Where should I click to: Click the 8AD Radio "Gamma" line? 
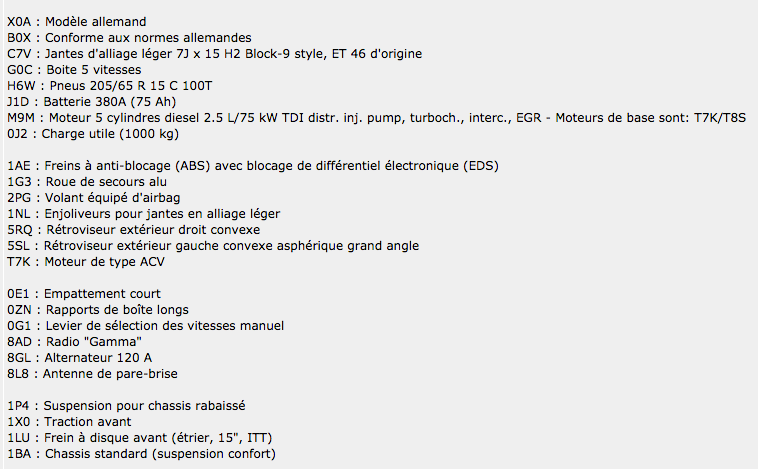(74, 341)
